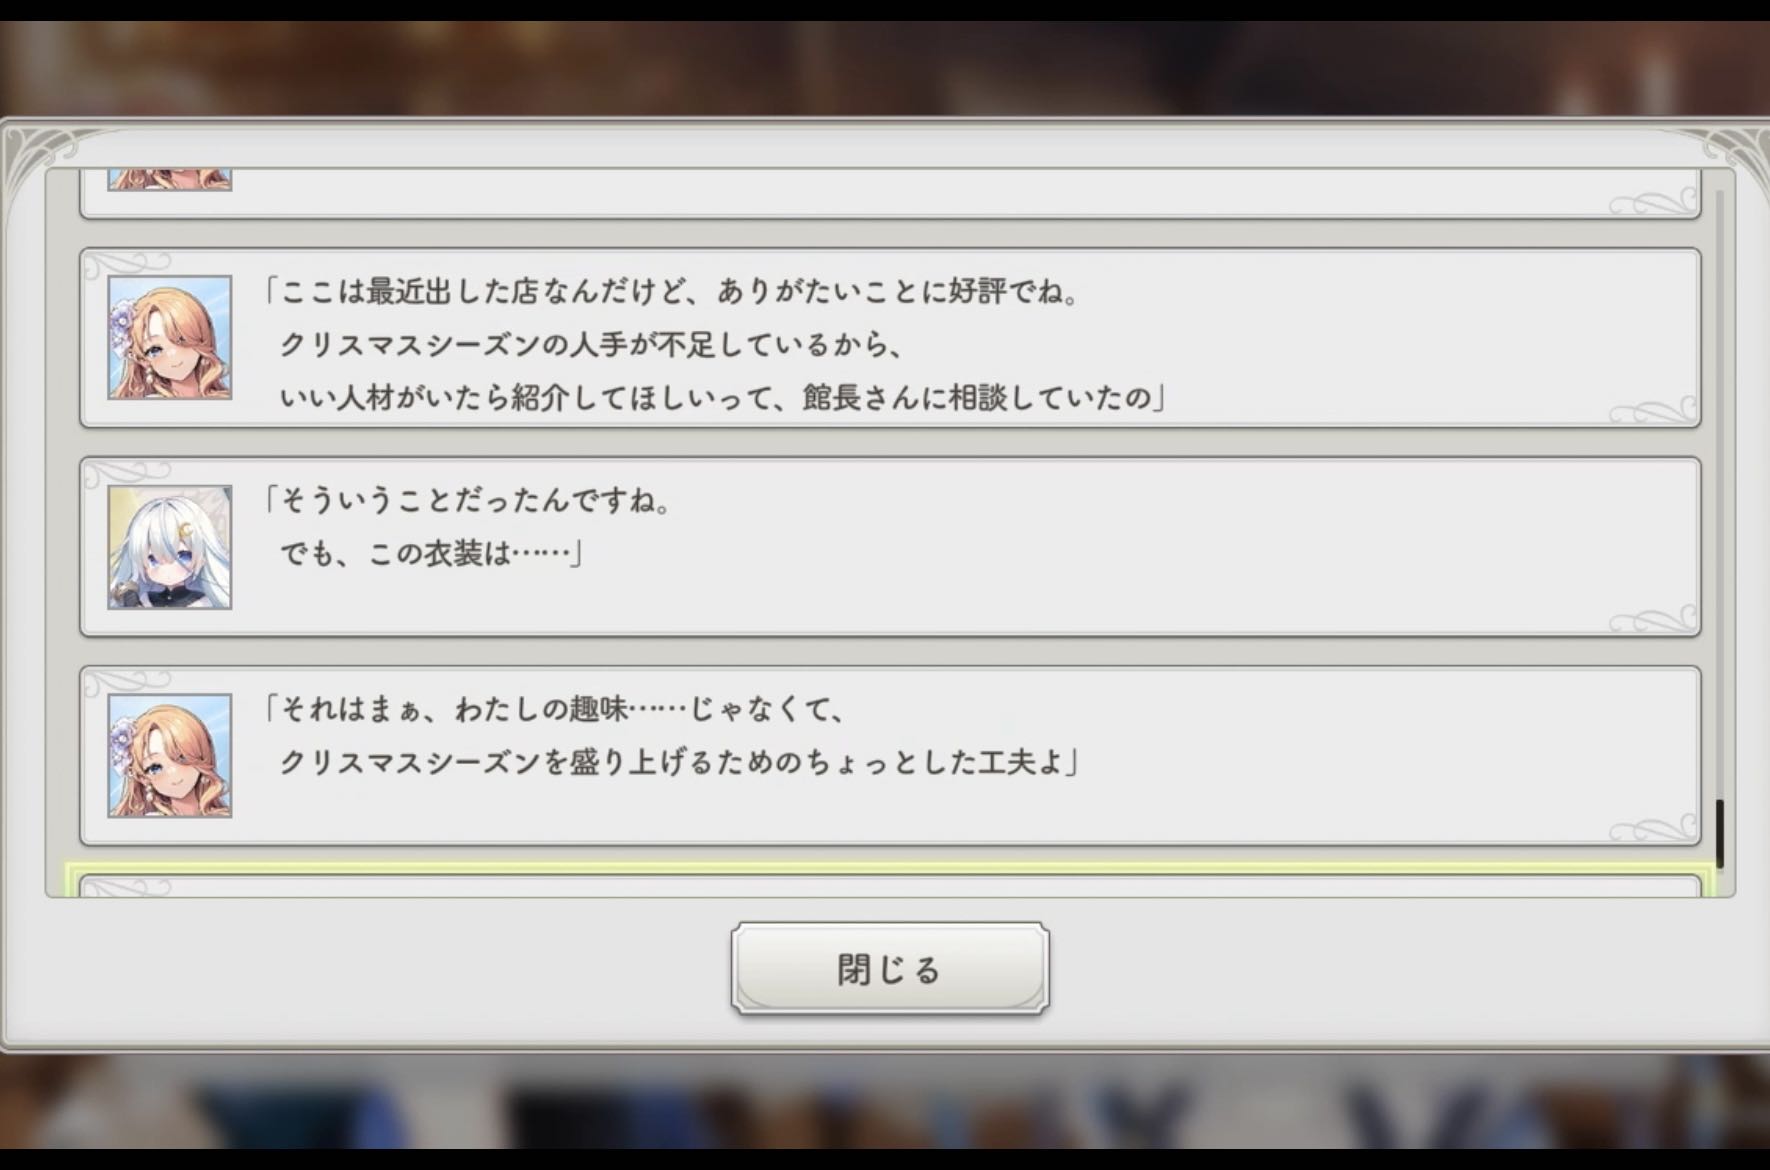Select the line いい人材がいたら紹介してほしいって
The image size is (1770, 1170).
coord(722,398)
